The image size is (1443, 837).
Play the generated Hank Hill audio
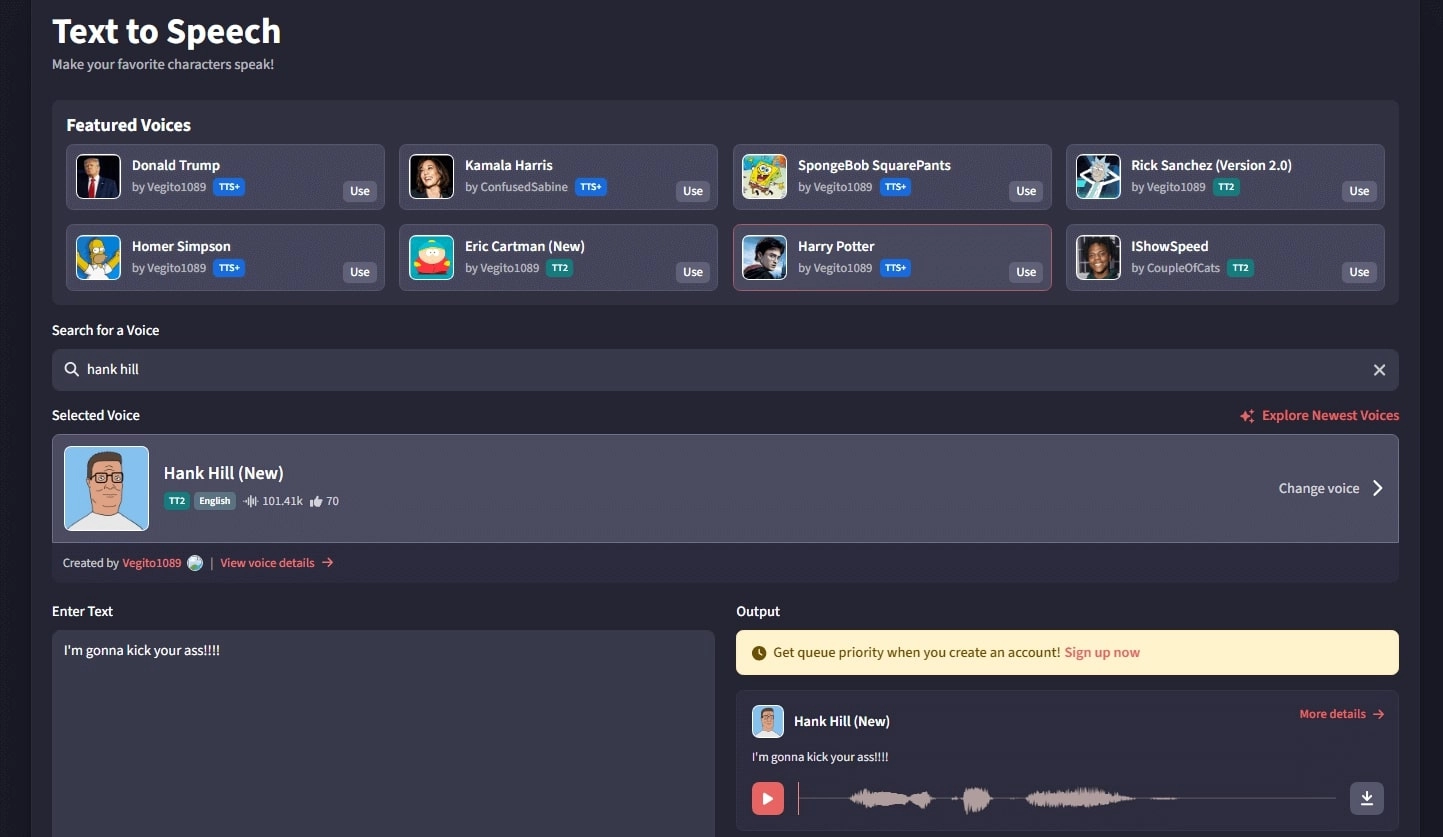[x=768, y=798]
